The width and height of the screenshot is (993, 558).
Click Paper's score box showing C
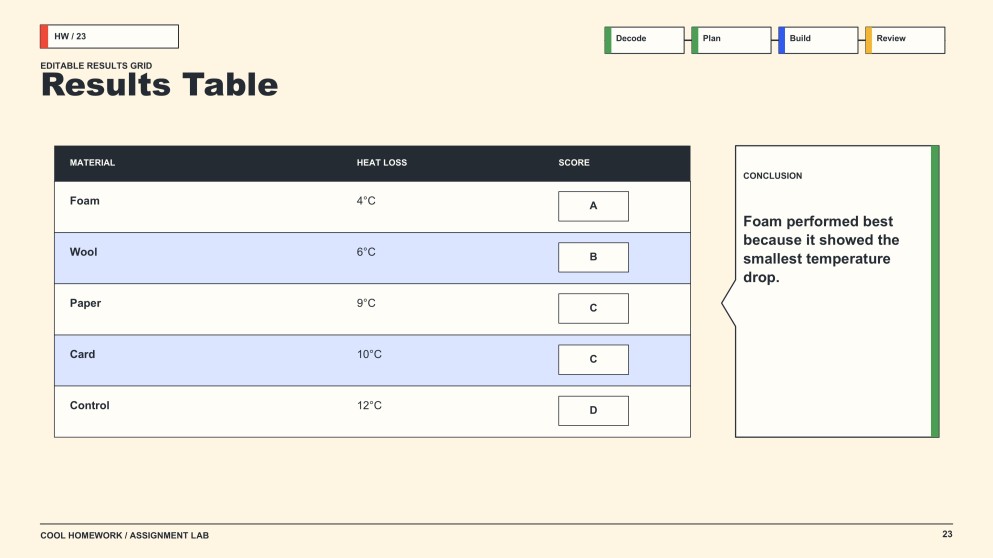coord(593,308)
